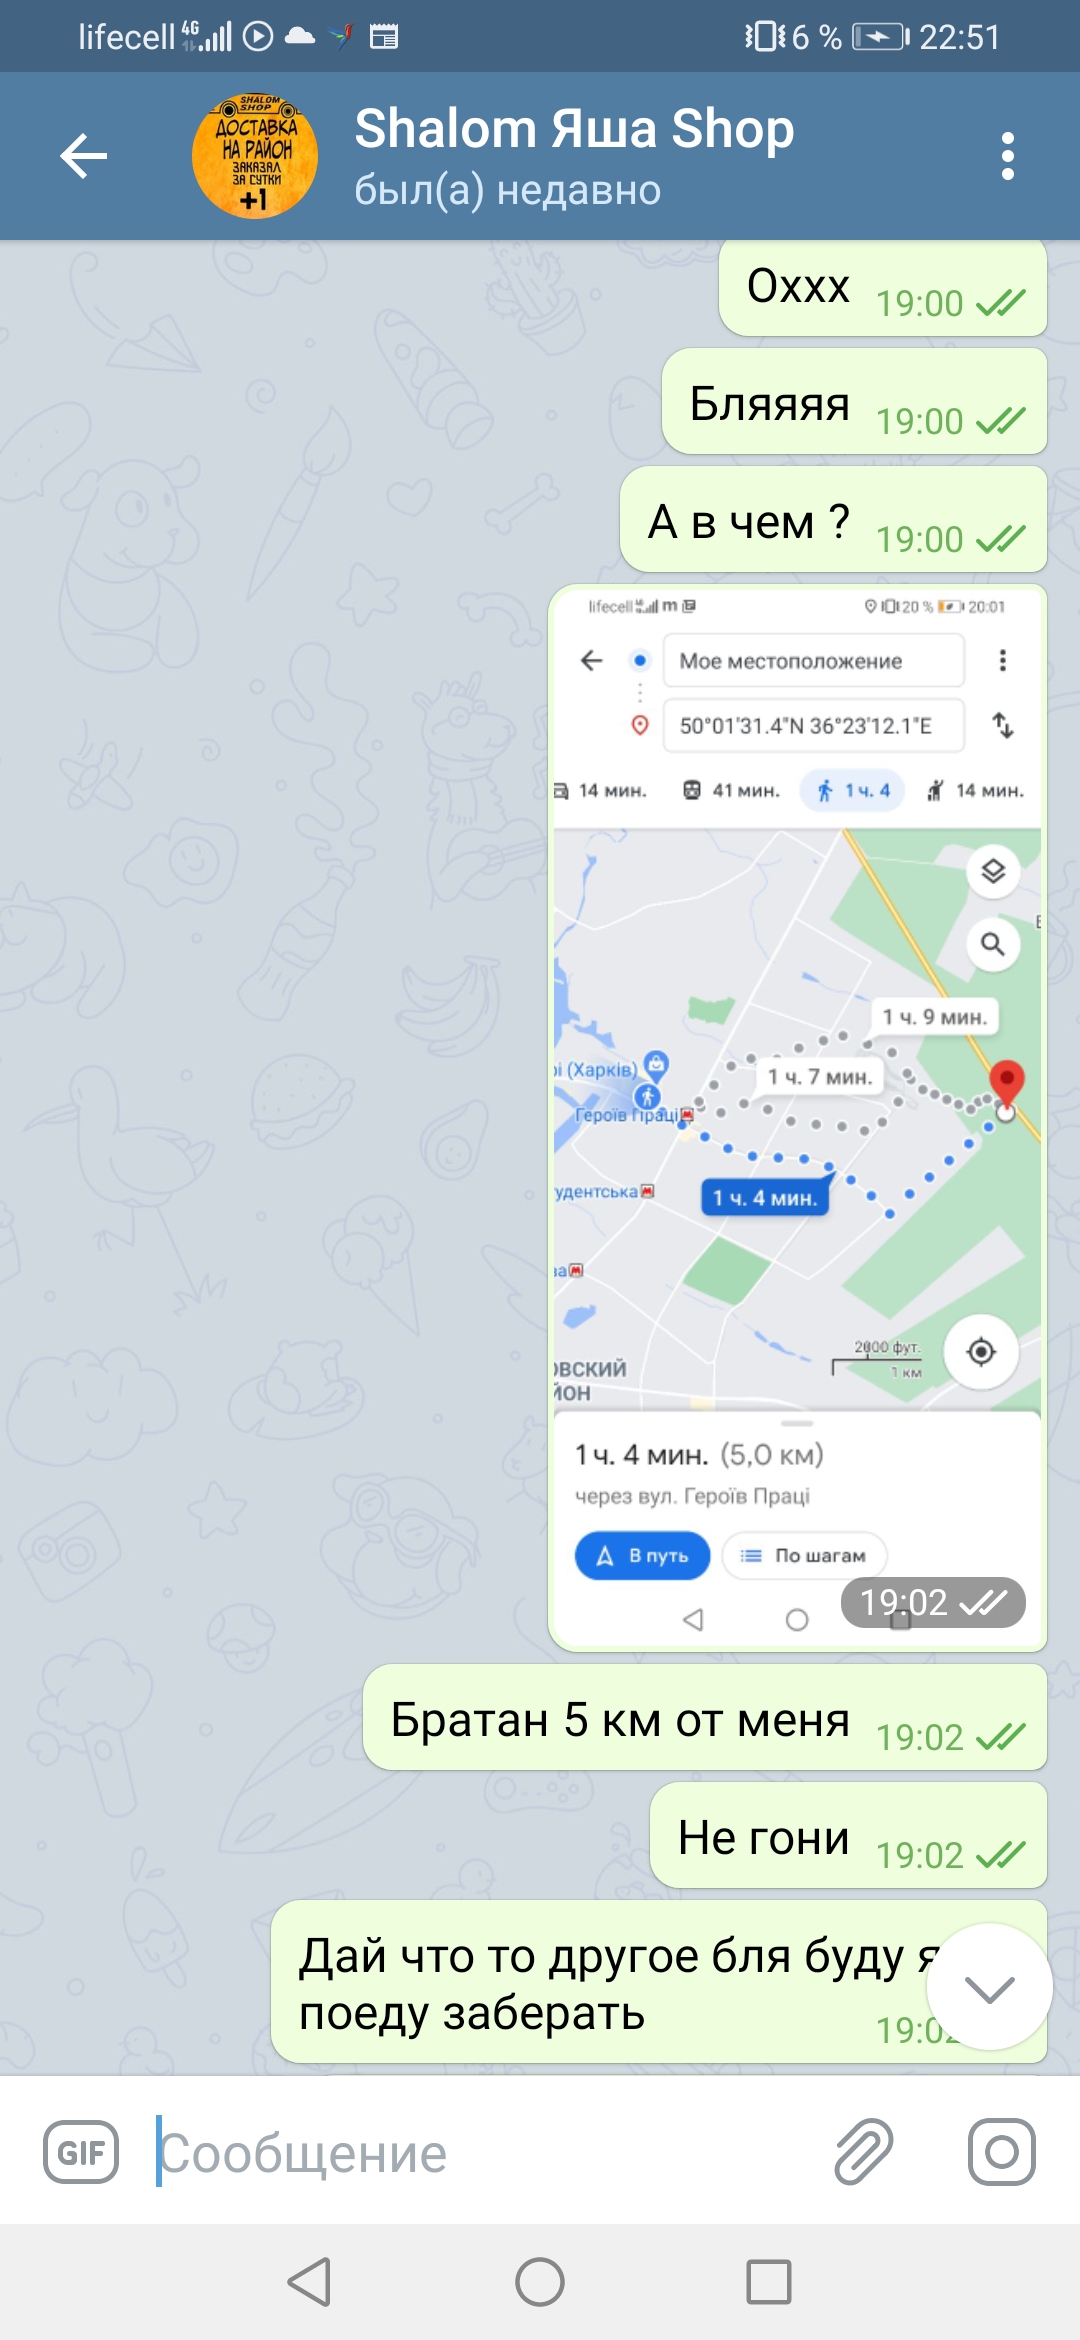The width and height of the screenshot is (1080, 2340).
Task: Tap the "Бляяяя" message bubble
Action: pos(854,401)
